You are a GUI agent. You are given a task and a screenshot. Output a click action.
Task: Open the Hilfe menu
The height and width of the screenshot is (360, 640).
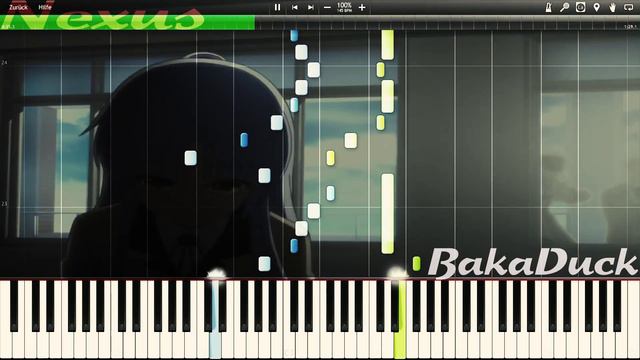pos(45,7)
